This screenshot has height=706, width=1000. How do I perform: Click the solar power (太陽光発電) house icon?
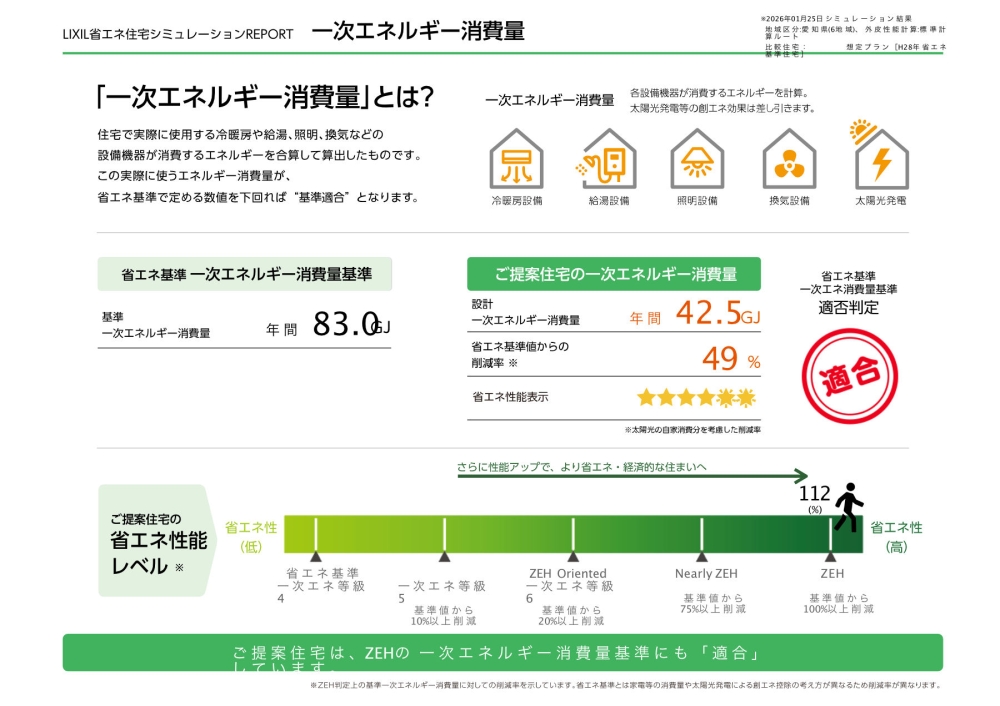880,158
